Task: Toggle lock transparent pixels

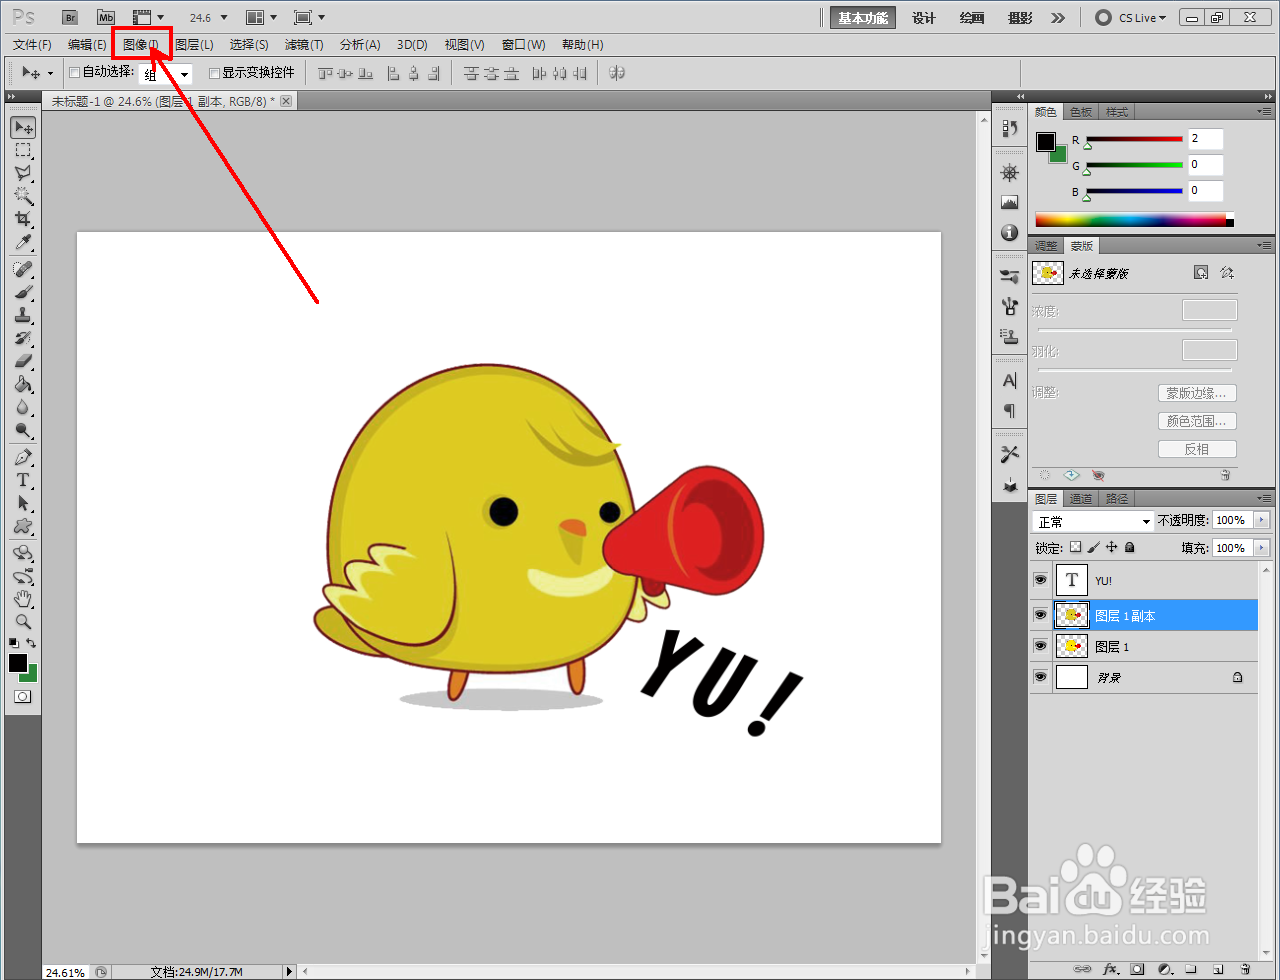Action: point(1075,547)
